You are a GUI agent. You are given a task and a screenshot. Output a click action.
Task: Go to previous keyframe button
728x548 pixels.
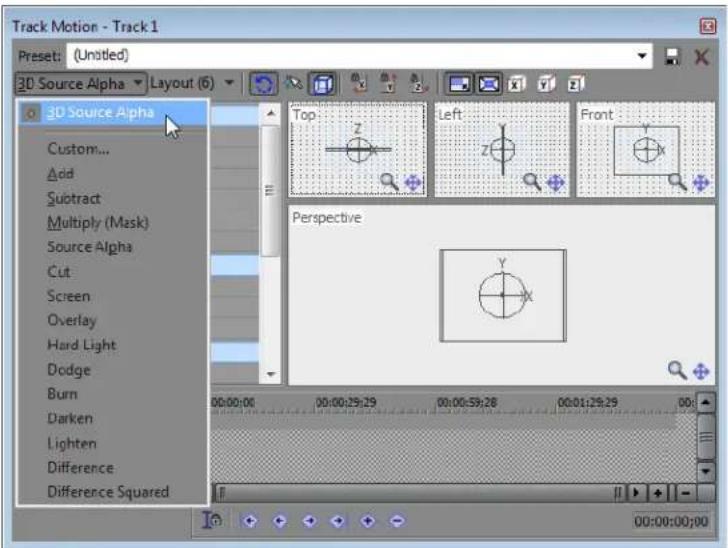click(x=279, y=521)
